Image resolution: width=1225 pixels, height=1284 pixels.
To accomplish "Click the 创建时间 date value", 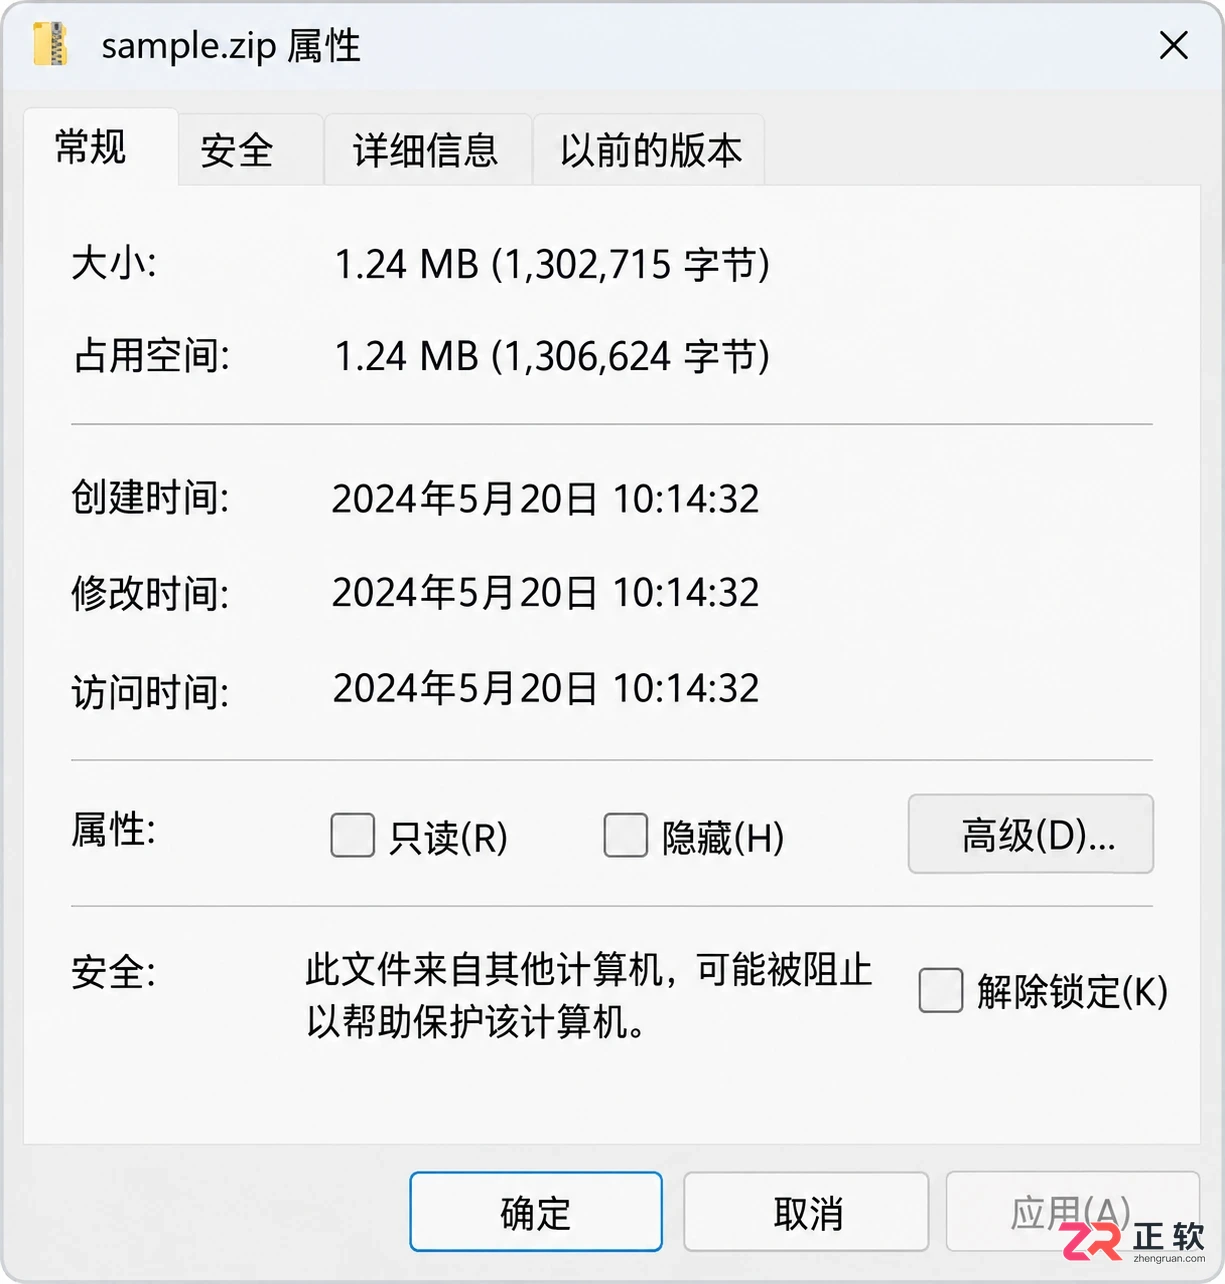I will click(546, 498).
